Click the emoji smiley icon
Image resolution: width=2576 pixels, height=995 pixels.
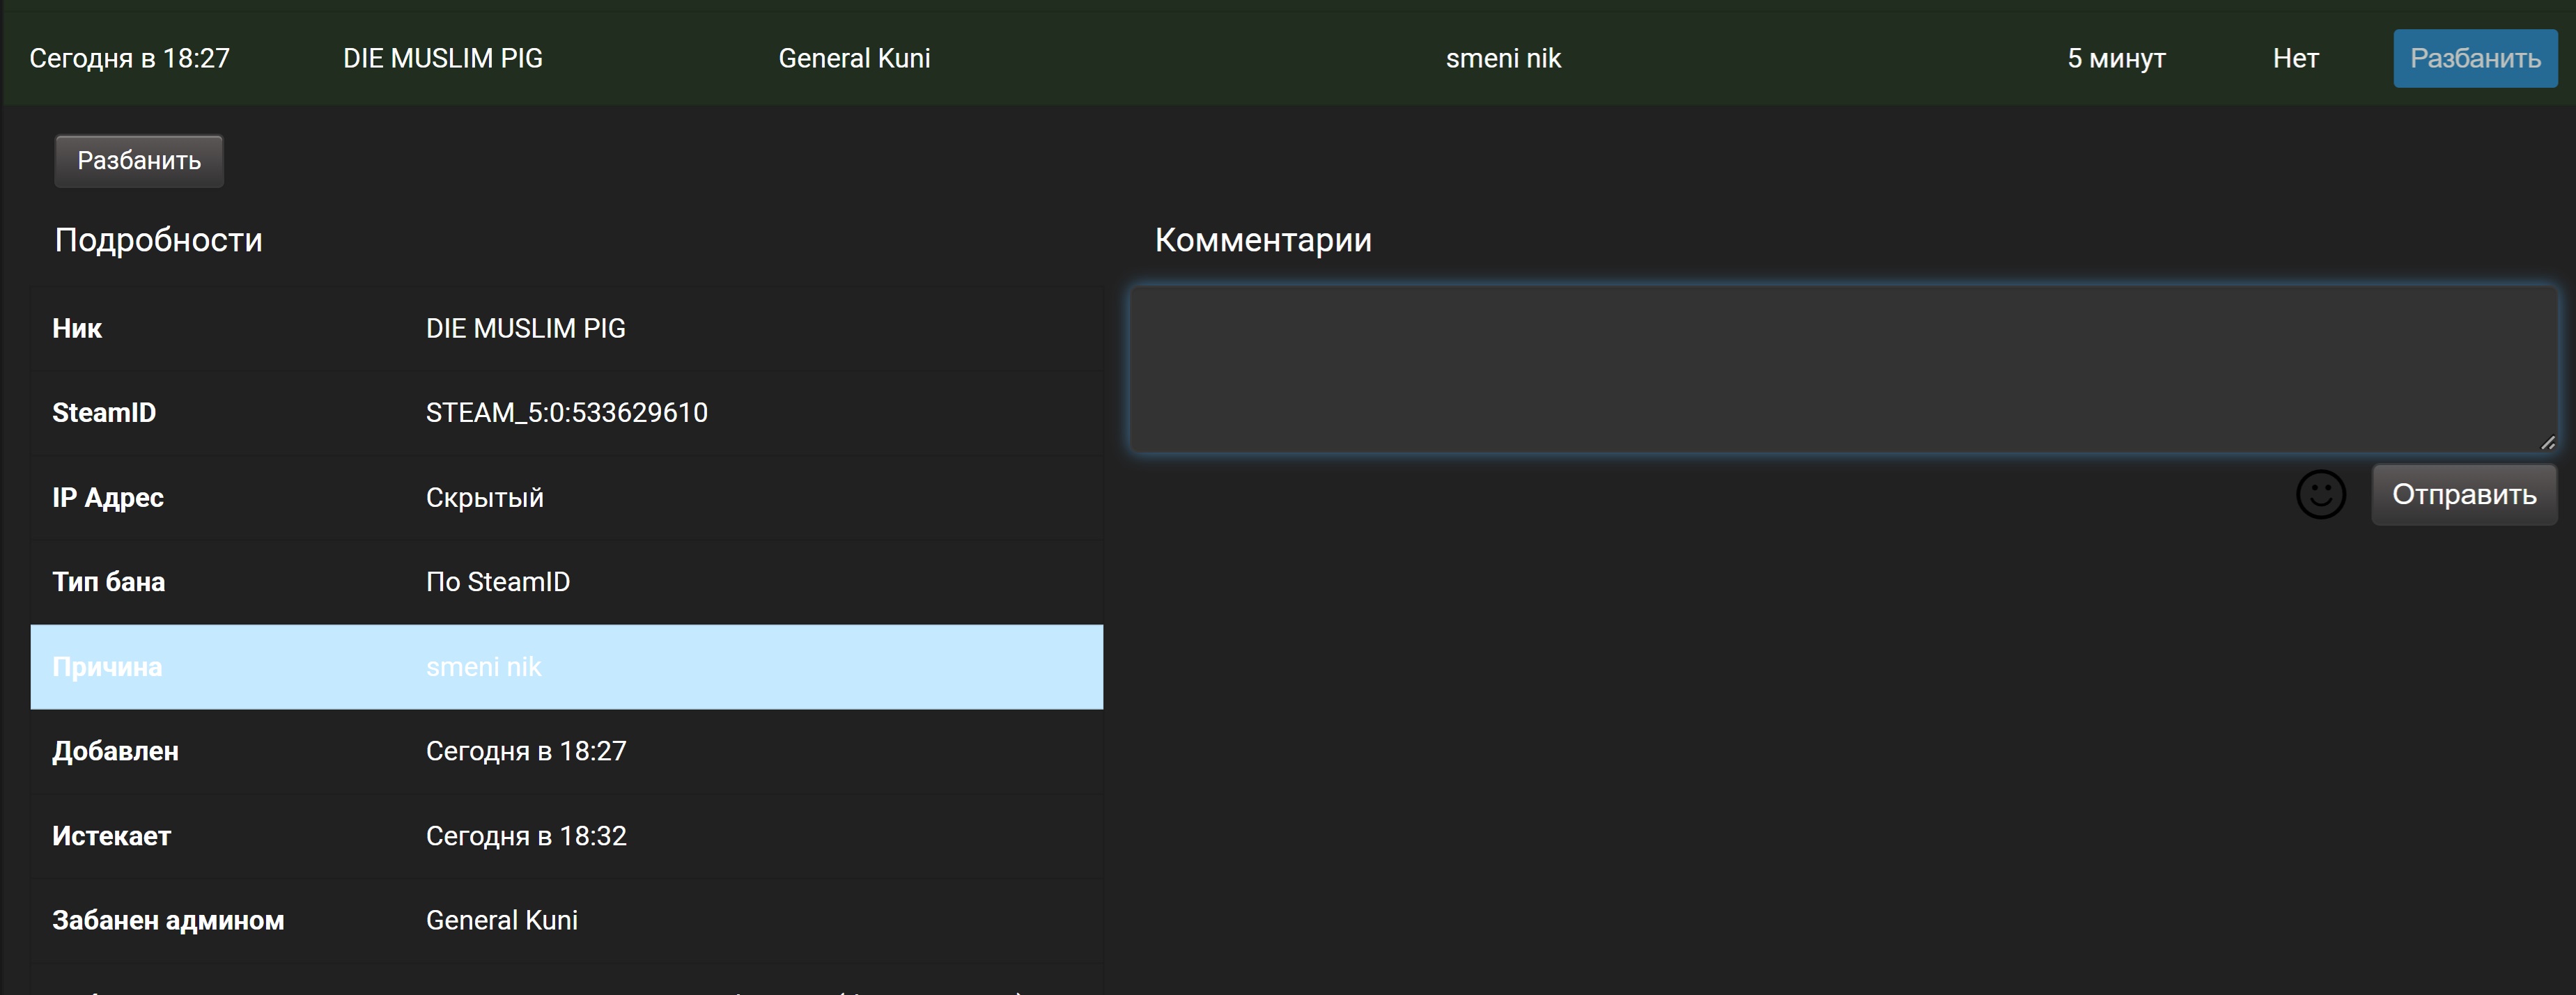pos(2320,494)
